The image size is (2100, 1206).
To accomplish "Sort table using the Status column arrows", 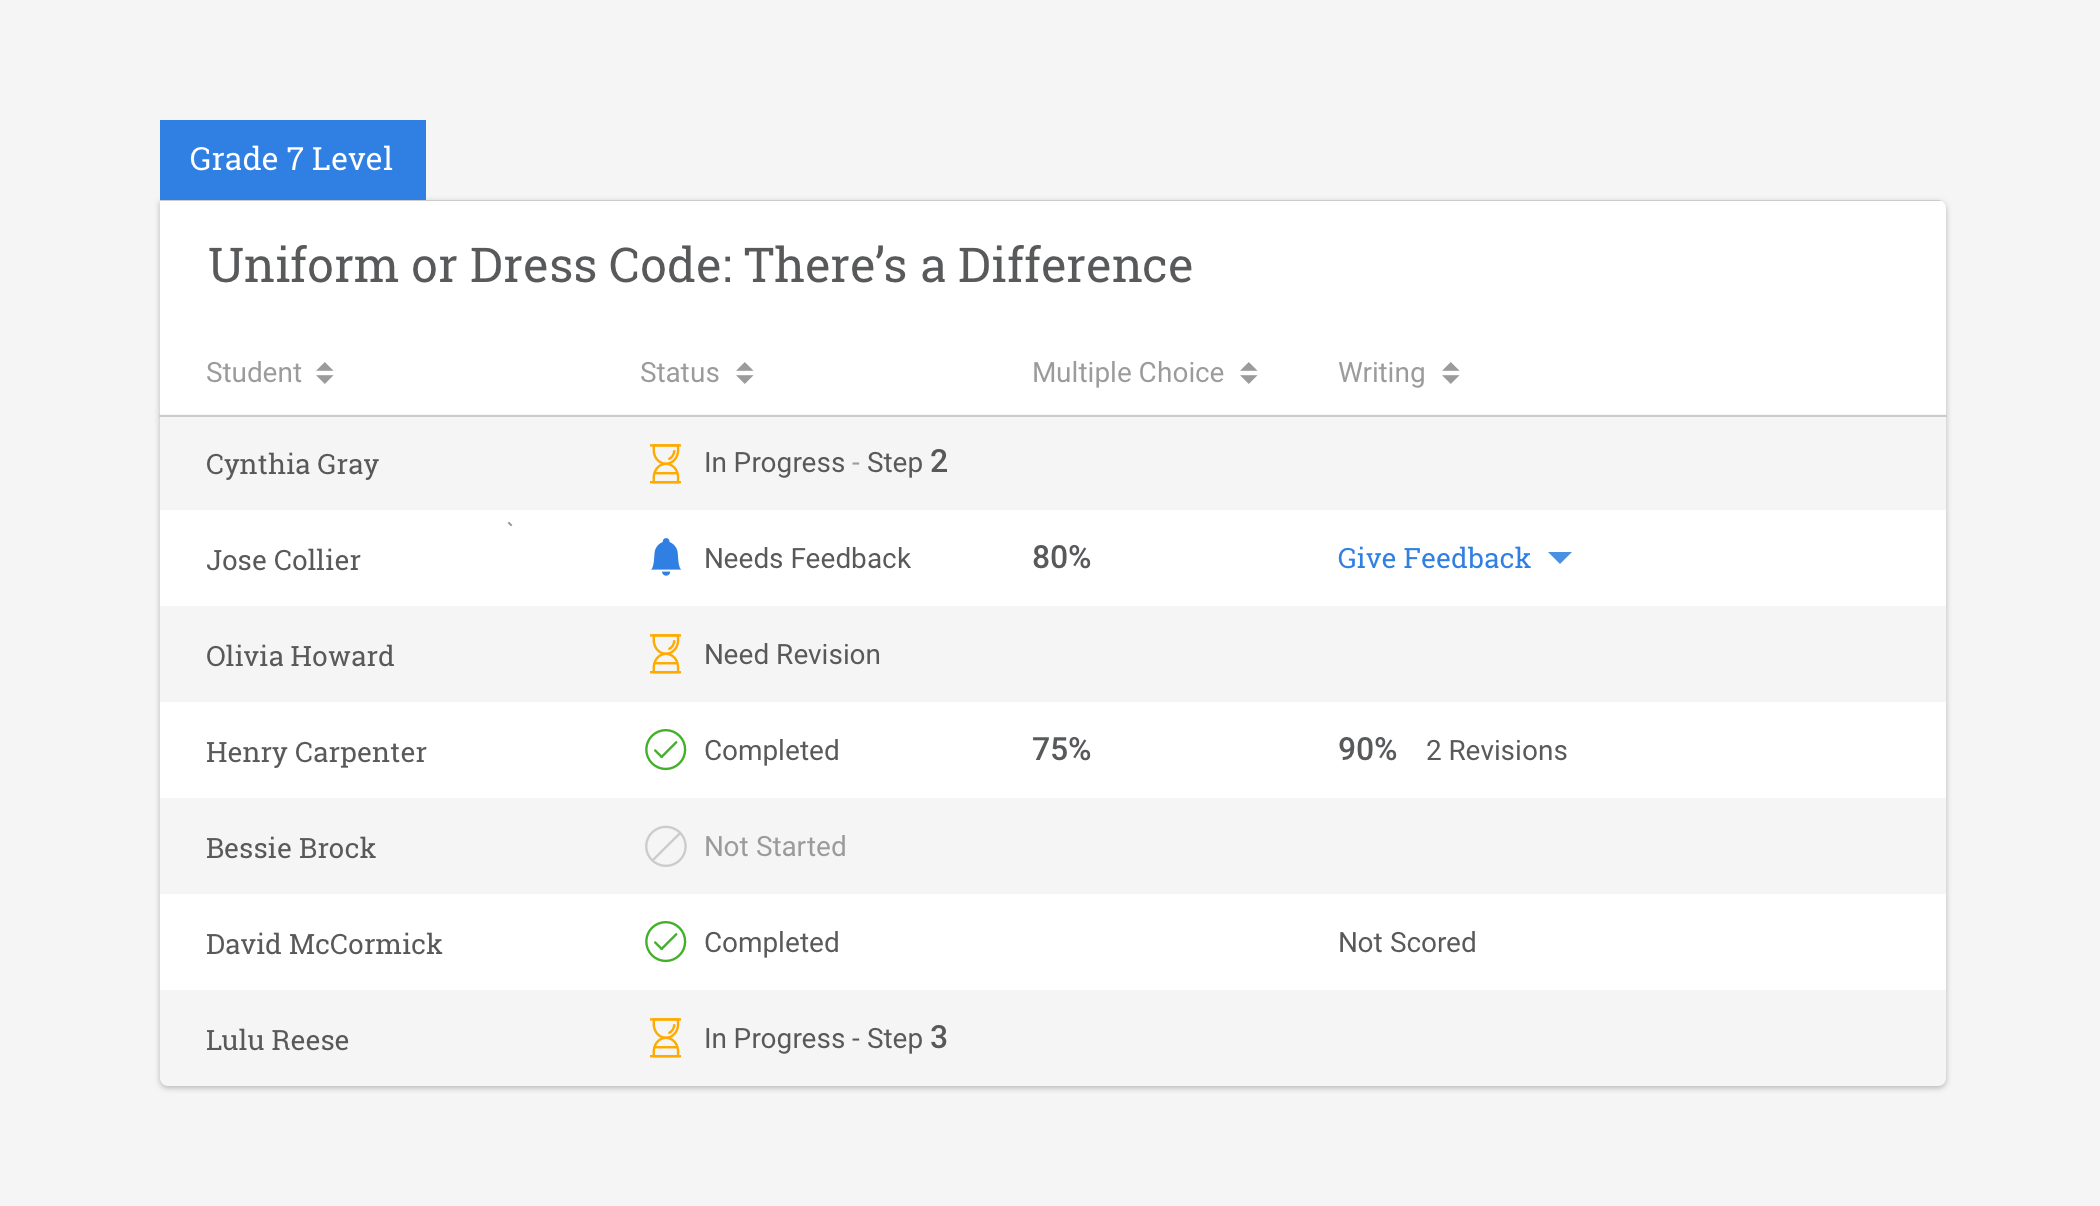I will pyautogui.click(x=744, y=373).
